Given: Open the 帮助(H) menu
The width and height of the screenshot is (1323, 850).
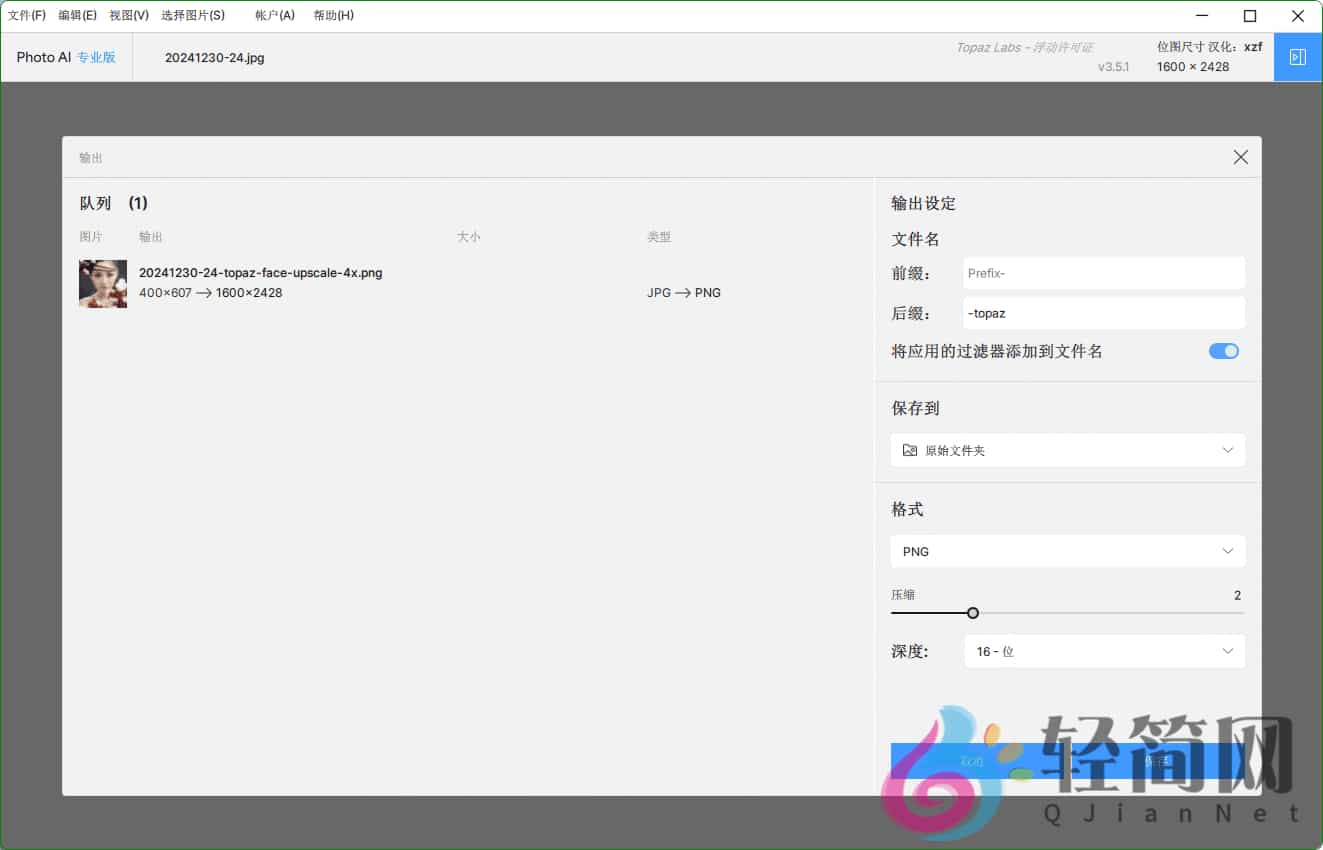Looking at the screenshot, I should 332,15.
